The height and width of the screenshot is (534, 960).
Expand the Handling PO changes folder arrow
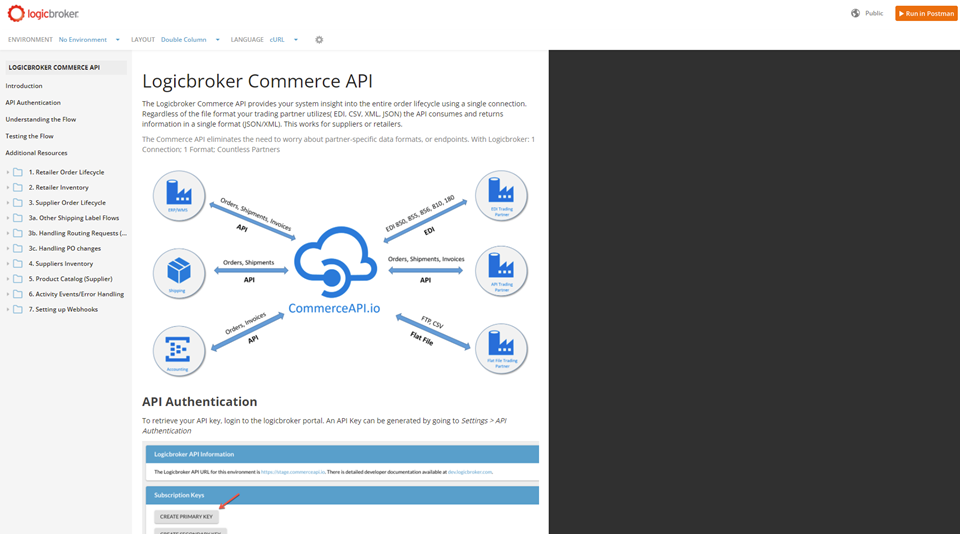8,249
